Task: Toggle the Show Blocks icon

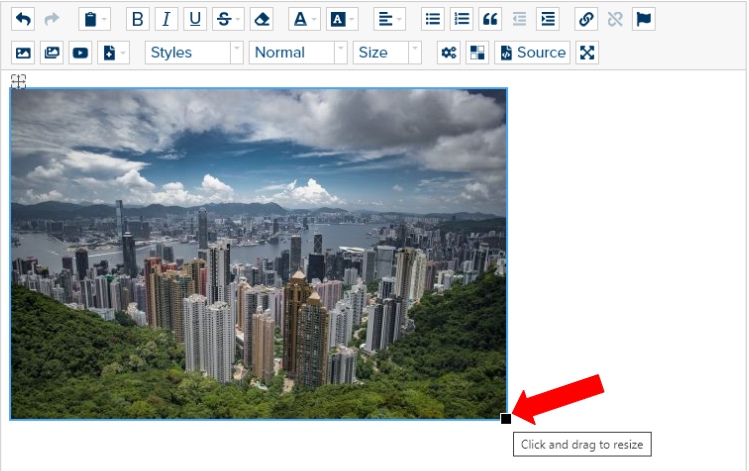Action: click(x=477, y=53)
